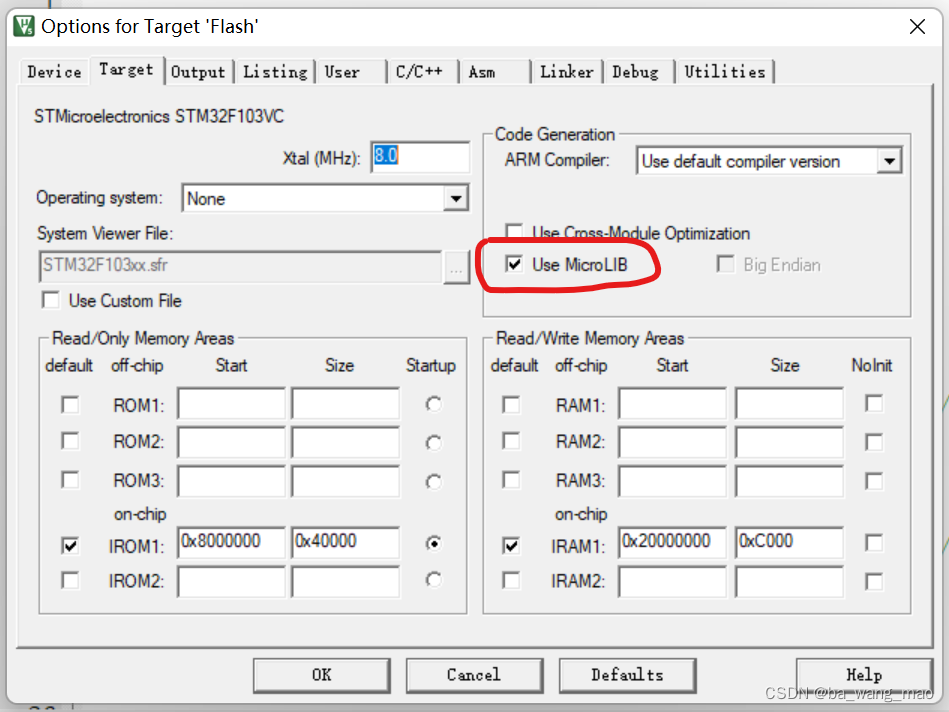Select the ROM2 Startup radio button

click(433, 443)
